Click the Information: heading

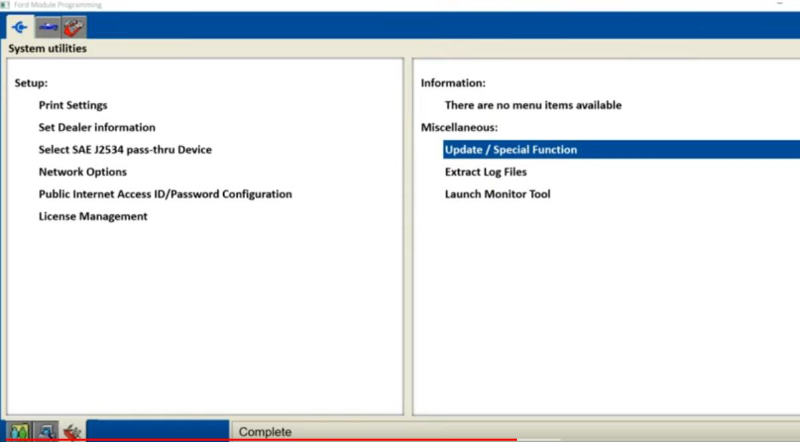coord(453,83)
